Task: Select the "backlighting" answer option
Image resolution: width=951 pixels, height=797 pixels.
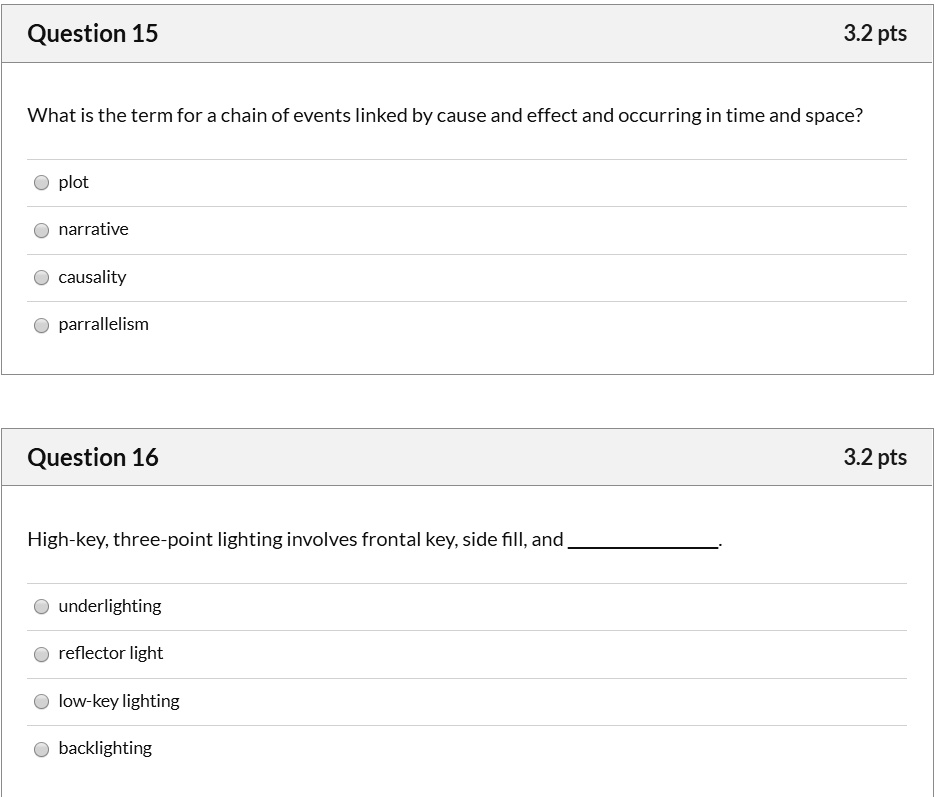Action: [x=105, y=748]
